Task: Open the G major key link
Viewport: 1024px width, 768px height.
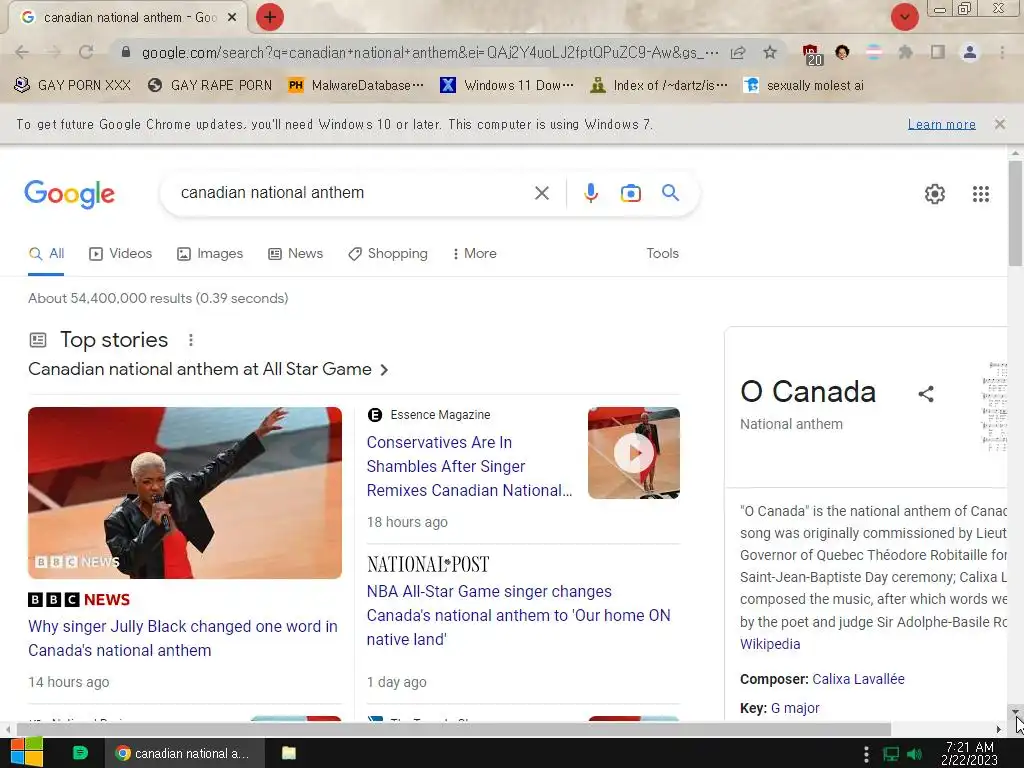Action: point(795,708)
